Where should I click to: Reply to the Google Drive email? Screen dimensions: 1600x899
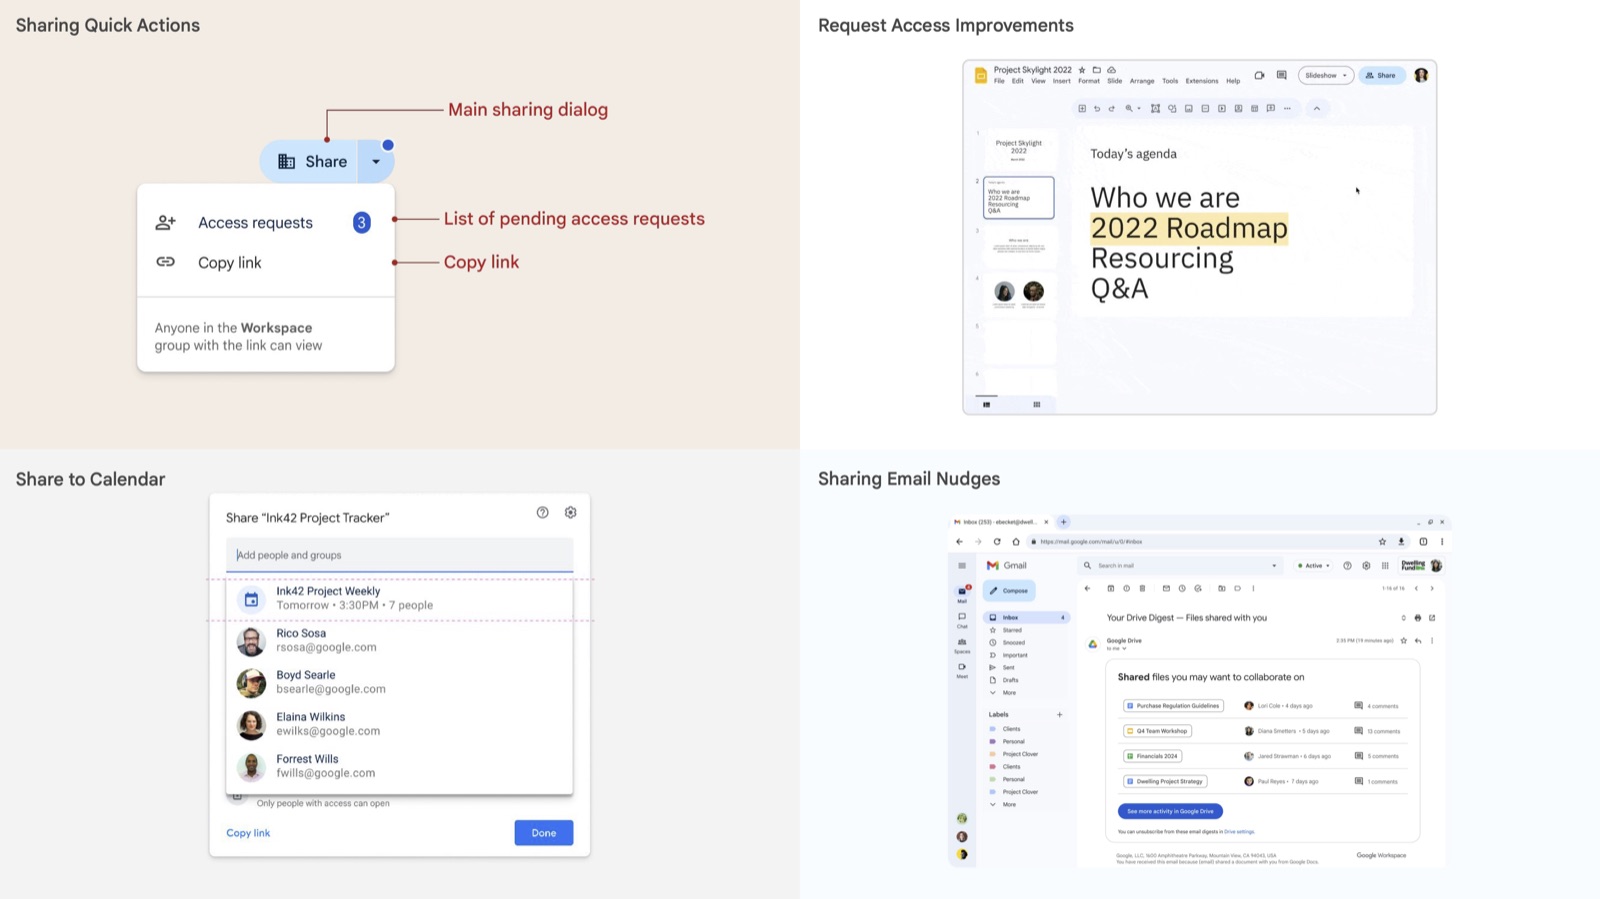[1418, 641]
